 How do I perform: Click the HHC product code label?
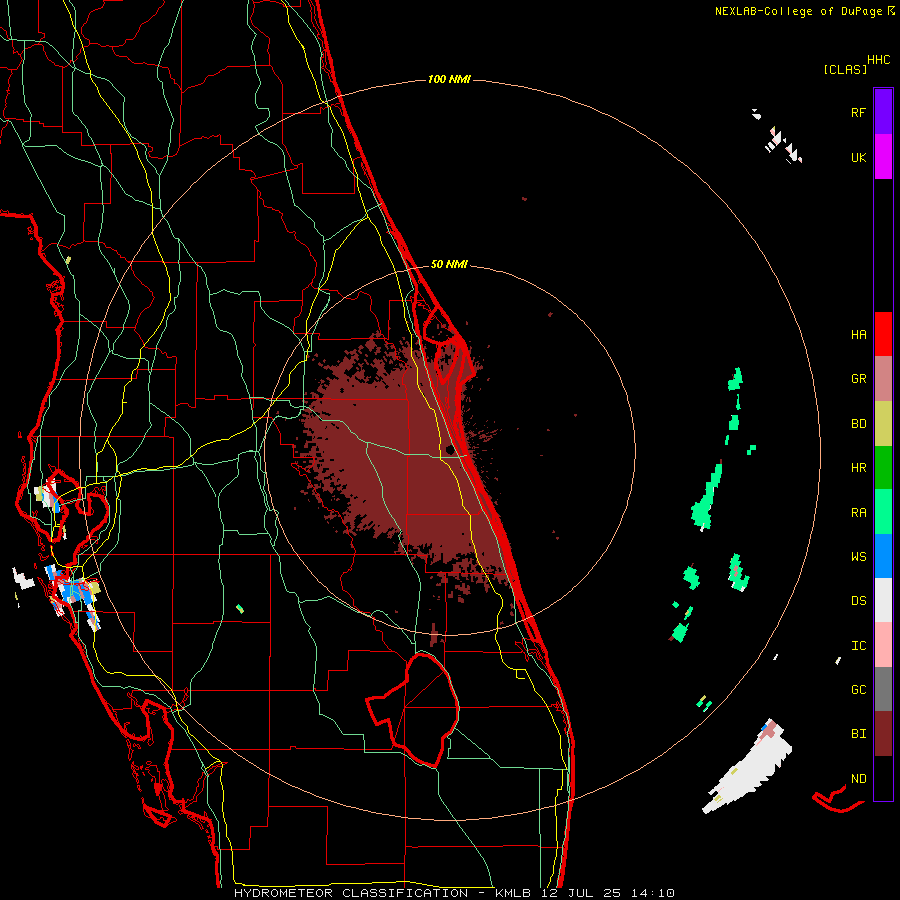pyautogui.click(x=879, y=60)
